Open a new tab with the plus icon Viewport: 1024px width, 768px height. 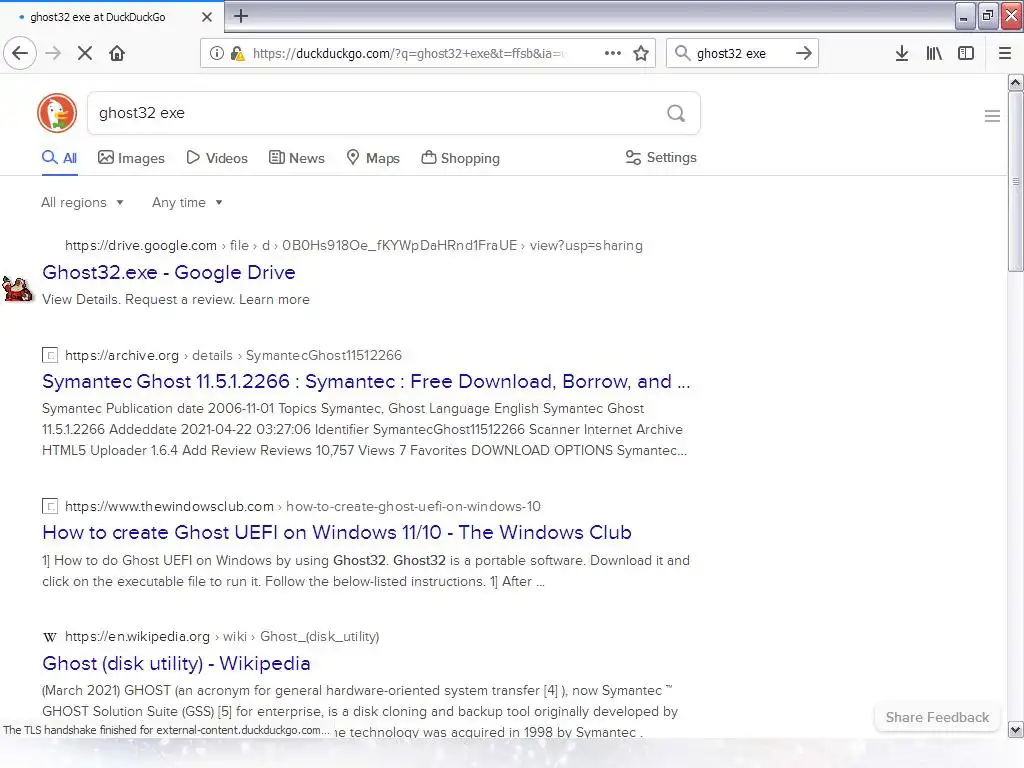[x=241, y=16]
